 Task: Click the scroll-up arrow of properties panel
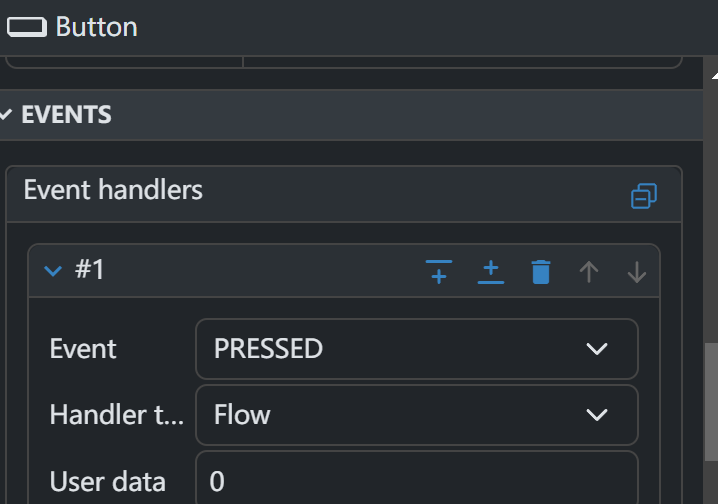(713, 76)
